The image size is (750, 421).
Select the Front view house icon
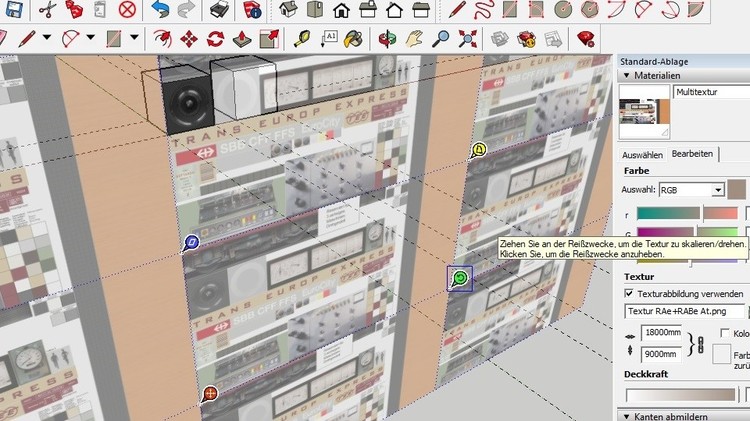[341, 10]
